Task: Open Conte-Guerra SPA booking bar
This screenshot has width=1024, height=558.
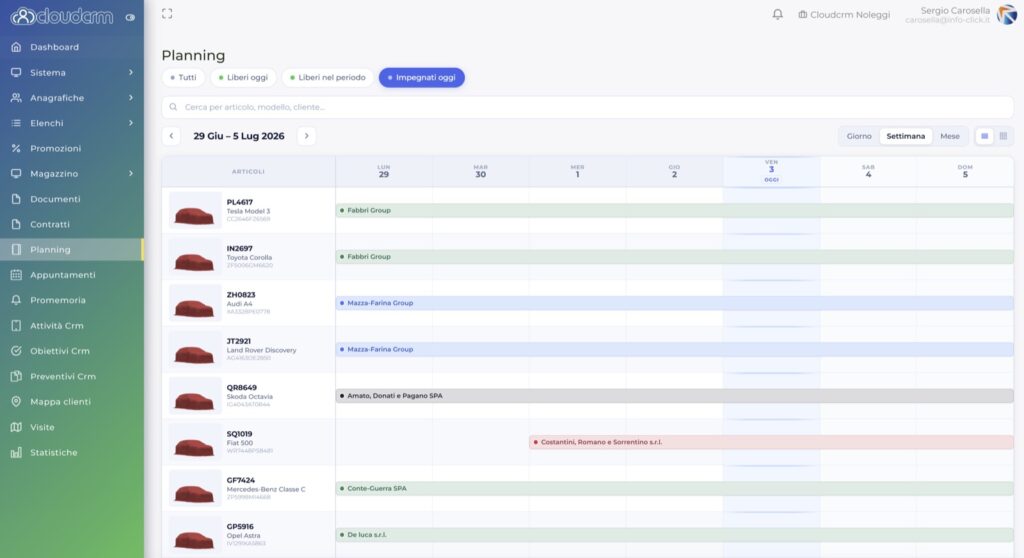Action: 675,489
